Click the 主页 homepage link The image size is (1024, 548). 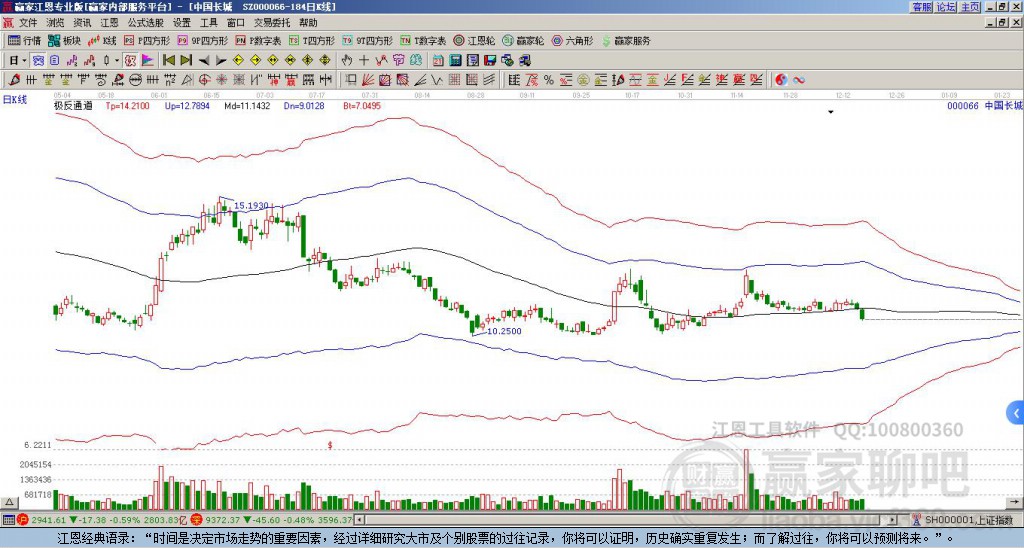tap(970, 7)
